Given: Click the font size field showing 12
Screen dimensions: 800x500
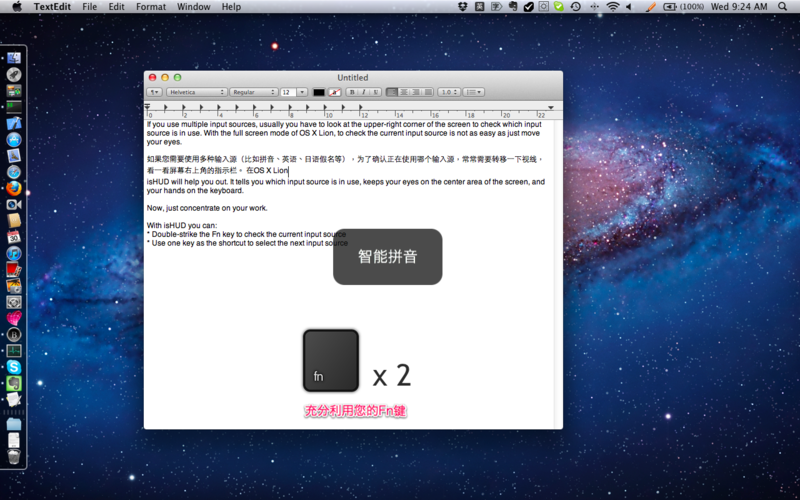Looking at the screenshot, I should [x=287, y=92].
